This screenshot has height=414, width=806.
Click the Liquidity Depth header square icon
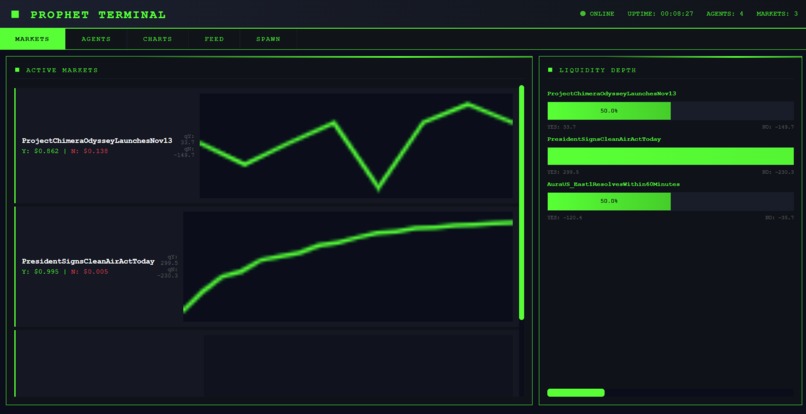(550, 70)
